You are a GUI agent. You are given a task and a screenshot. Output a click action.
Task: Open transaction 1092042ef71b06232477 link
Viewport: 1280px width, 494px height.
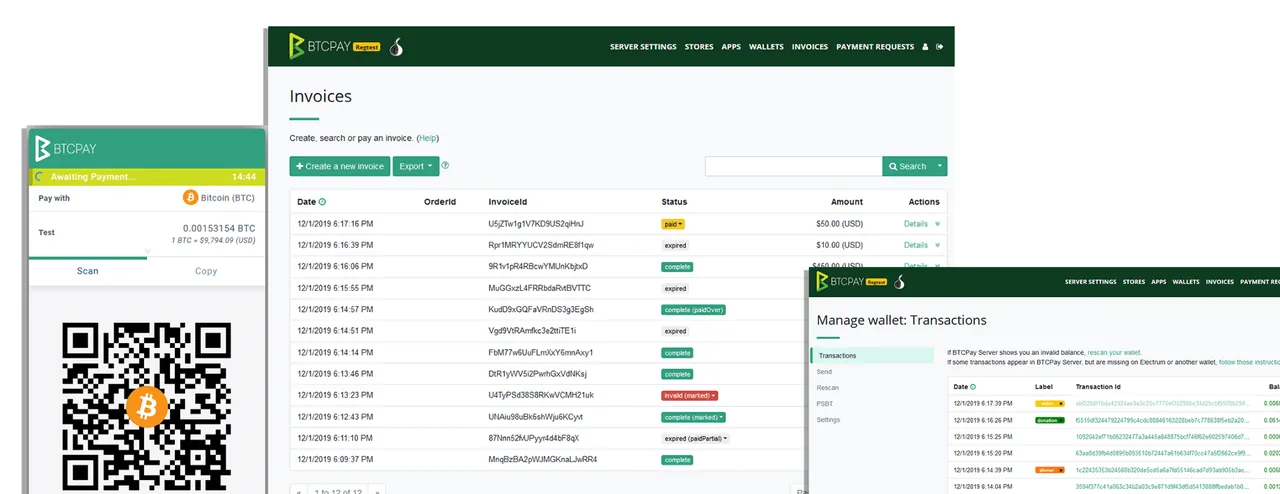1162,436
